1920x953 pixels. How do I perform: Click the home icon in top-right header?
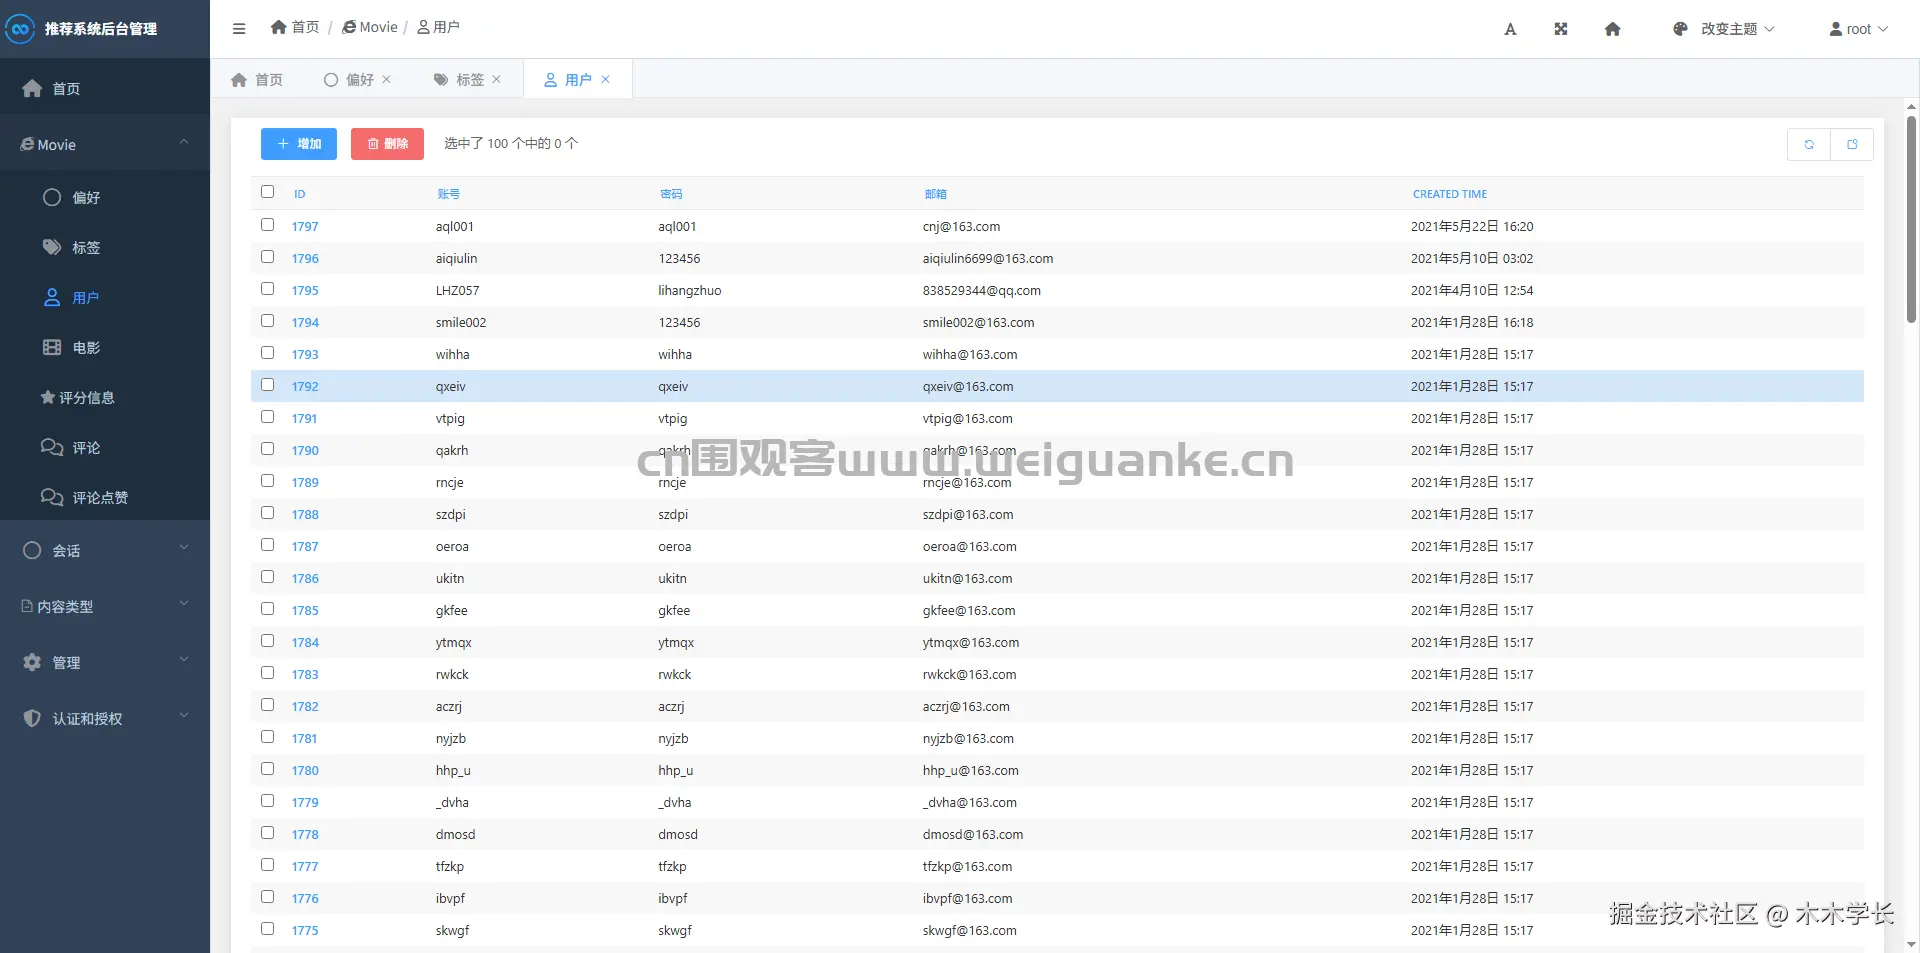[x=1612, y=29]
